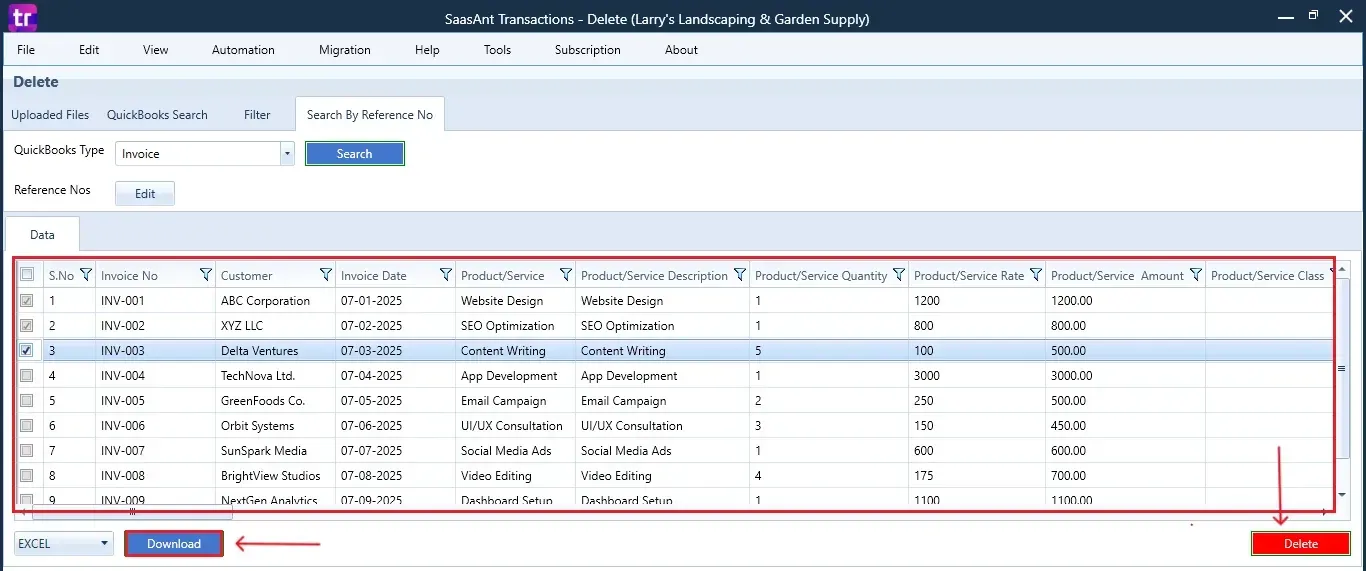Filter the Product/Service Amount column
Image resolution: width=1366 pixels, height=571 pixels.
tap(1195, 275)
